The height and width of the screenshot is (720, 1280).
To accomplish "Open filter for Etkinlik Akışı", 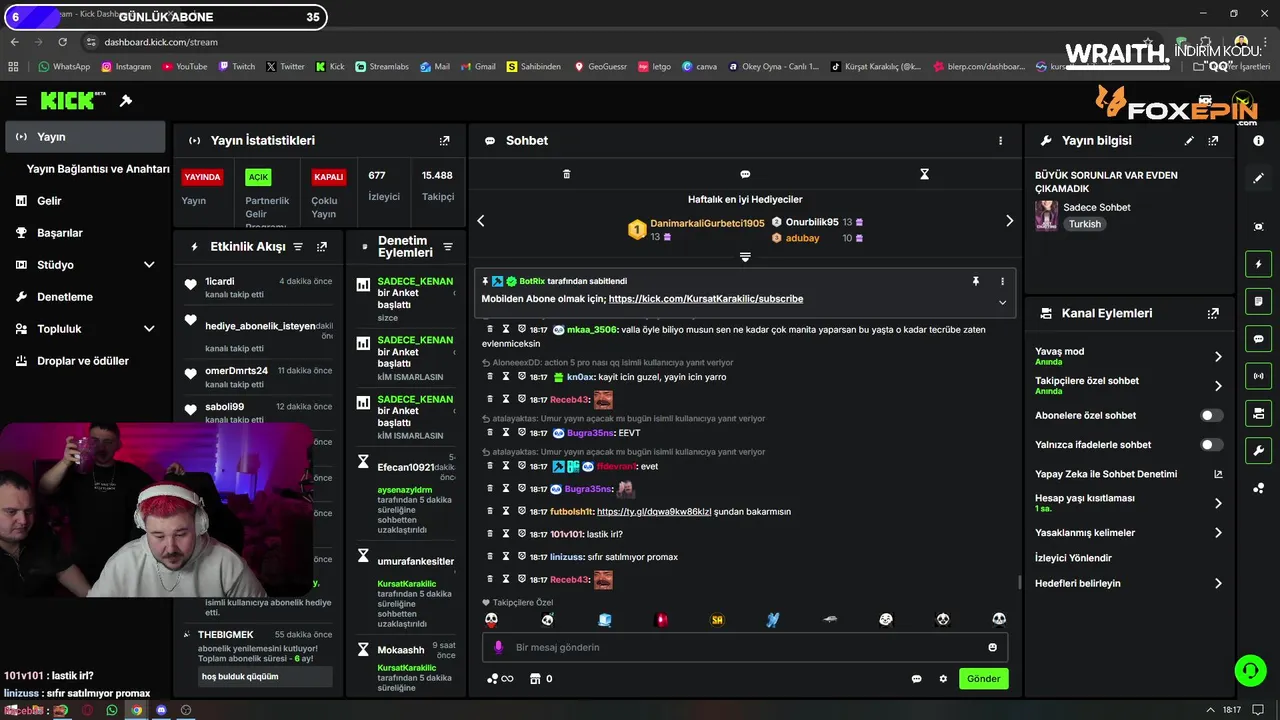I will (297, 247).
